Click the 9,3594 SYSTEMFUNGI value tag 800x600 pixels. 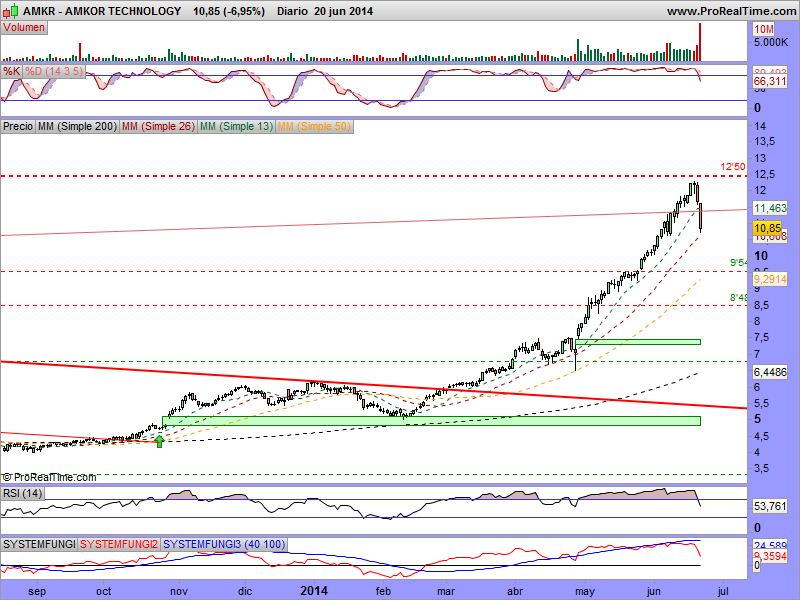click(770, 556)
